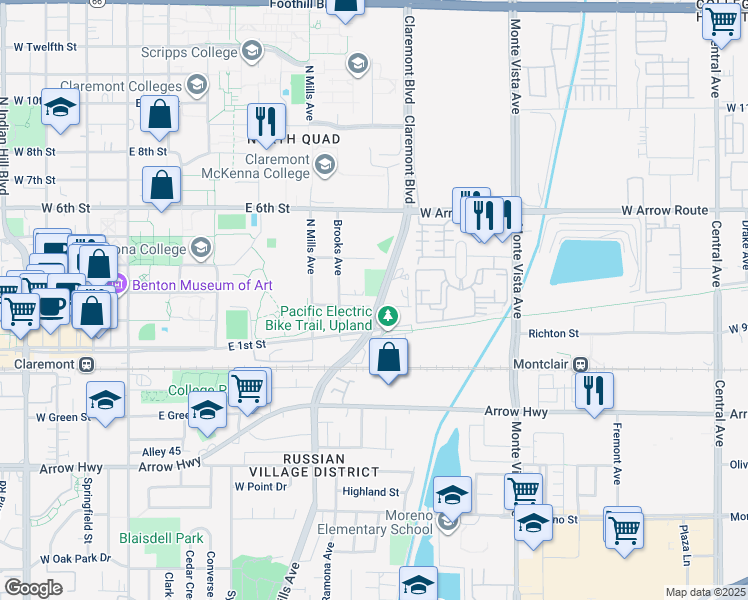Click the 'W Twelfth St' street label
Viewport: 748px width, 600px height.
[45, 47]
